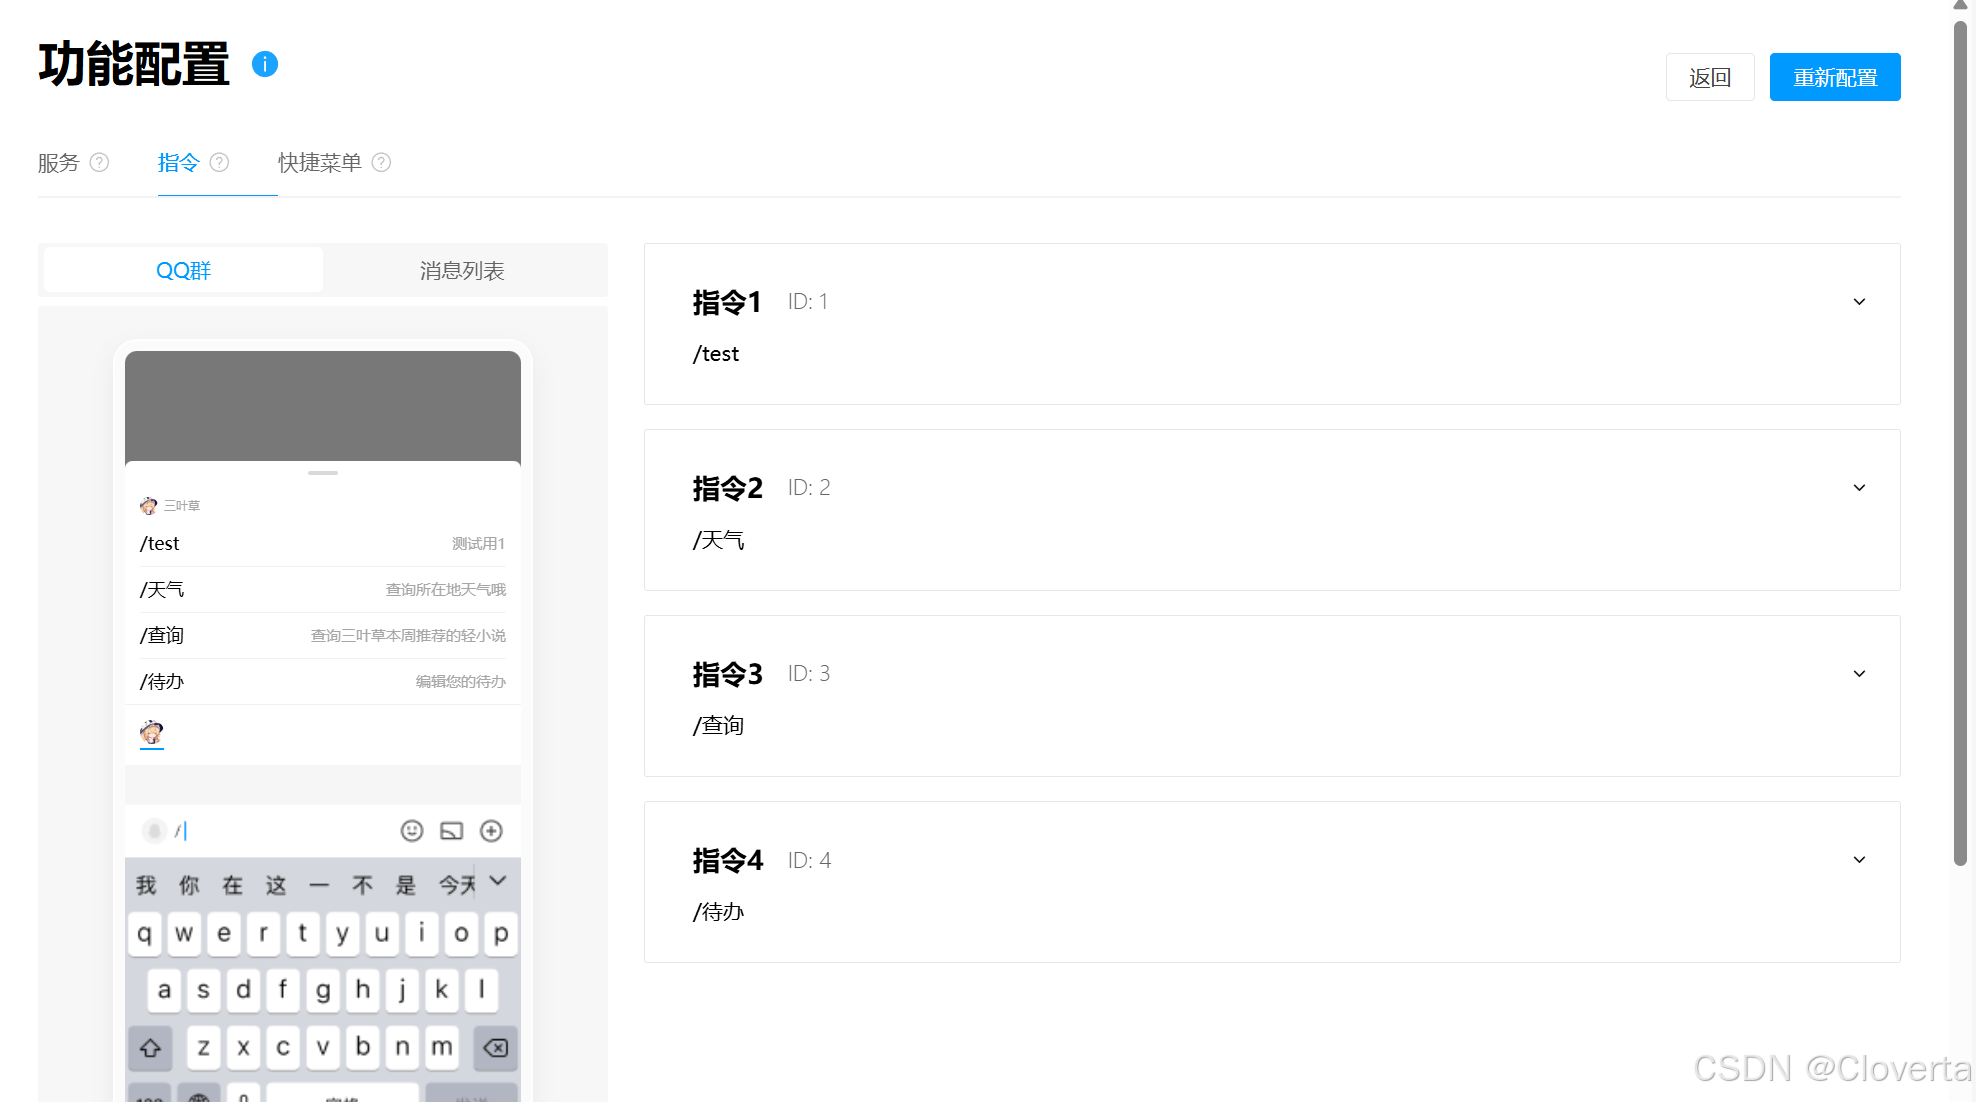
Task: Click the help icon next to 指令
Action: click(219, 162)
